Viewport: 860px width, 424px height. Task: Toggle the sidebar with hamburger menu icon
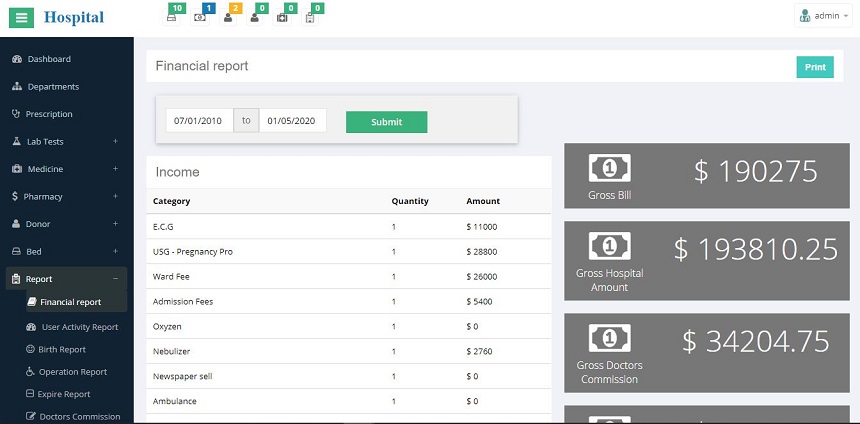click(21, 18)
